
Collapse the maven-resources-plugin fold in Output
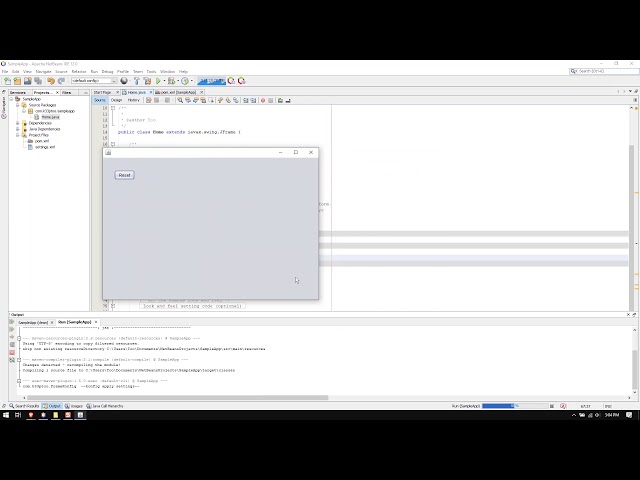[19, 338]
